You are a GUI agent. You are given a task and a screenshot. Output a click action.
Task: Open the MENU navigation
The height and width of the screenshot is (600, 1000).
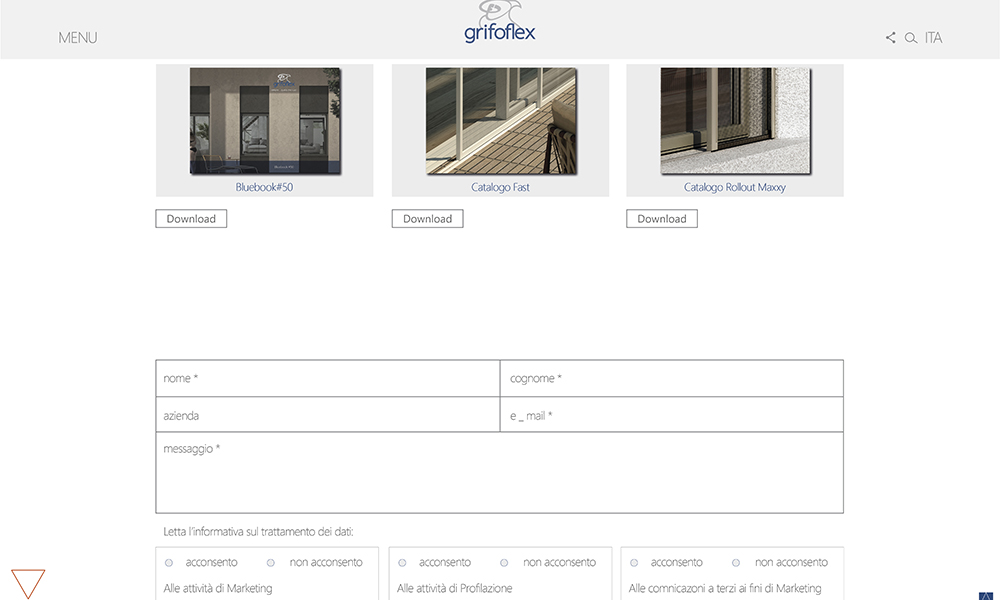pos(78,38)
